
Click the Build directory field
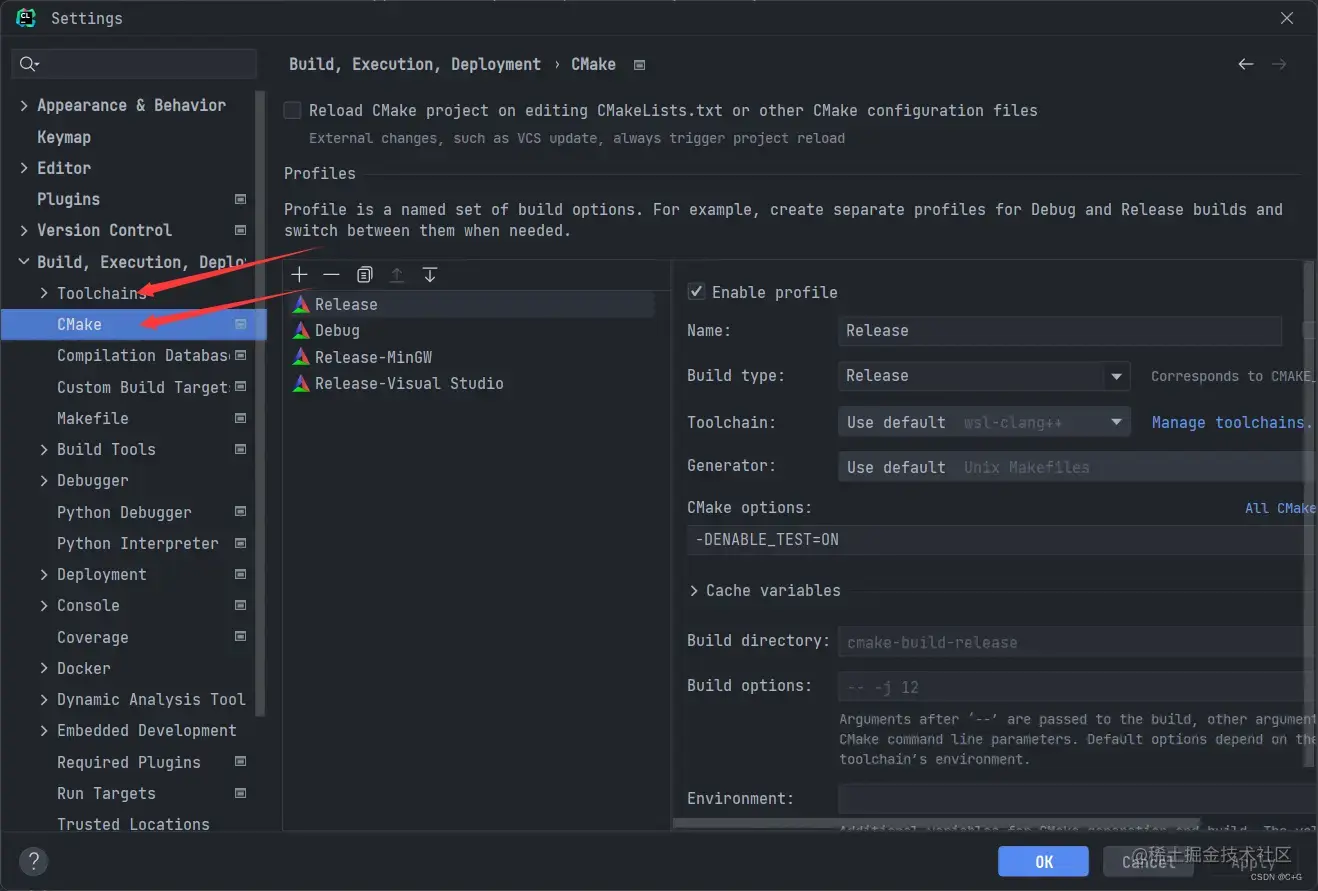coord(1076,642)
